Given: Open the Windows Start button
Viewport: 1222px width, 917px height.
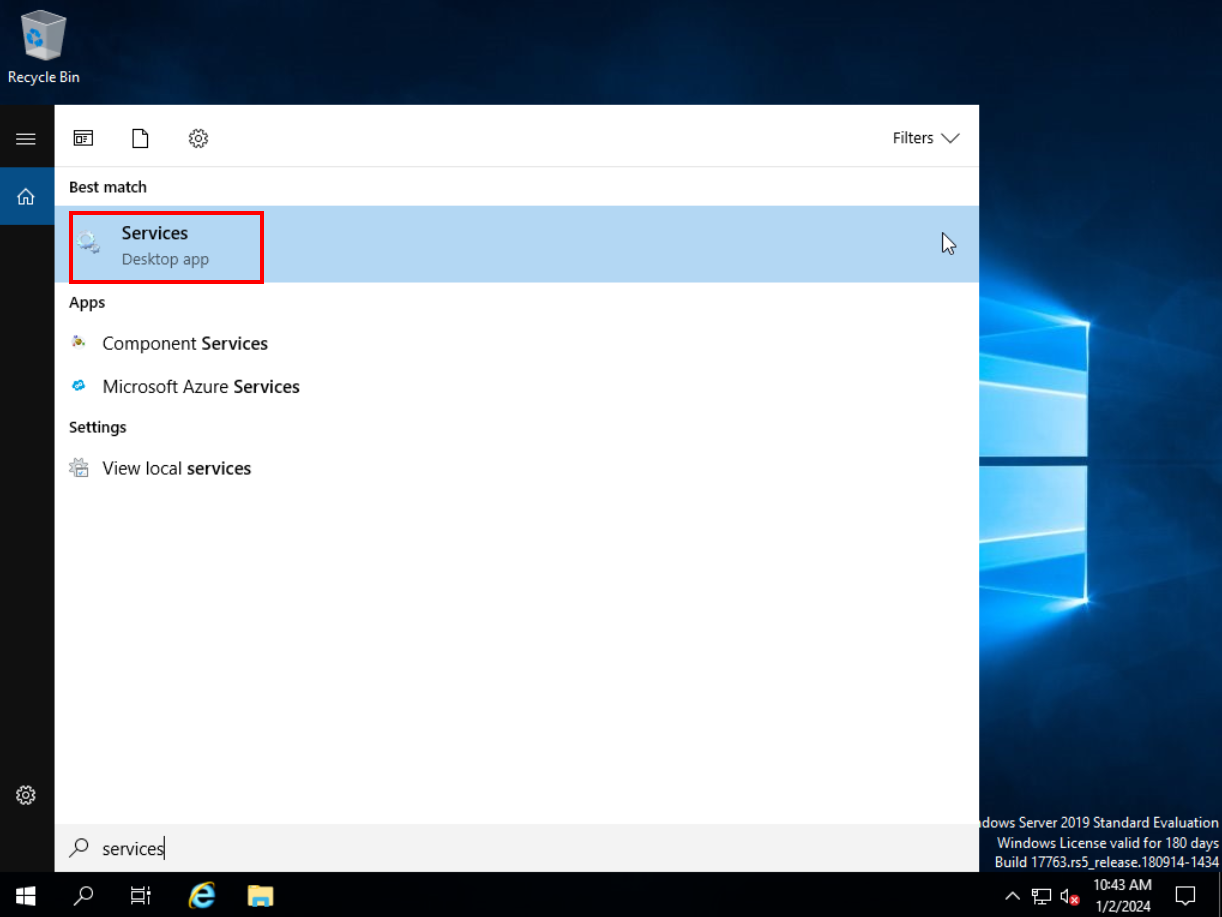Looking at the screenshot, I should point(26,894).
